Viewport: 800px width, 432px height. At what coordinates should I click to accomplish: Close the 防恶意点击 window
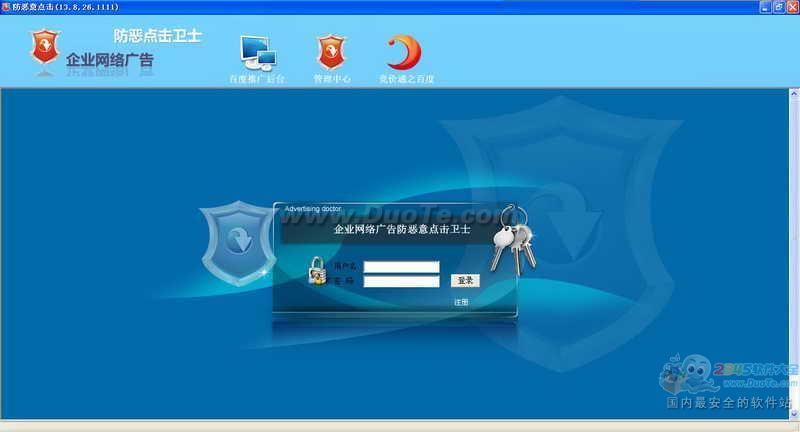pos(791,7)
